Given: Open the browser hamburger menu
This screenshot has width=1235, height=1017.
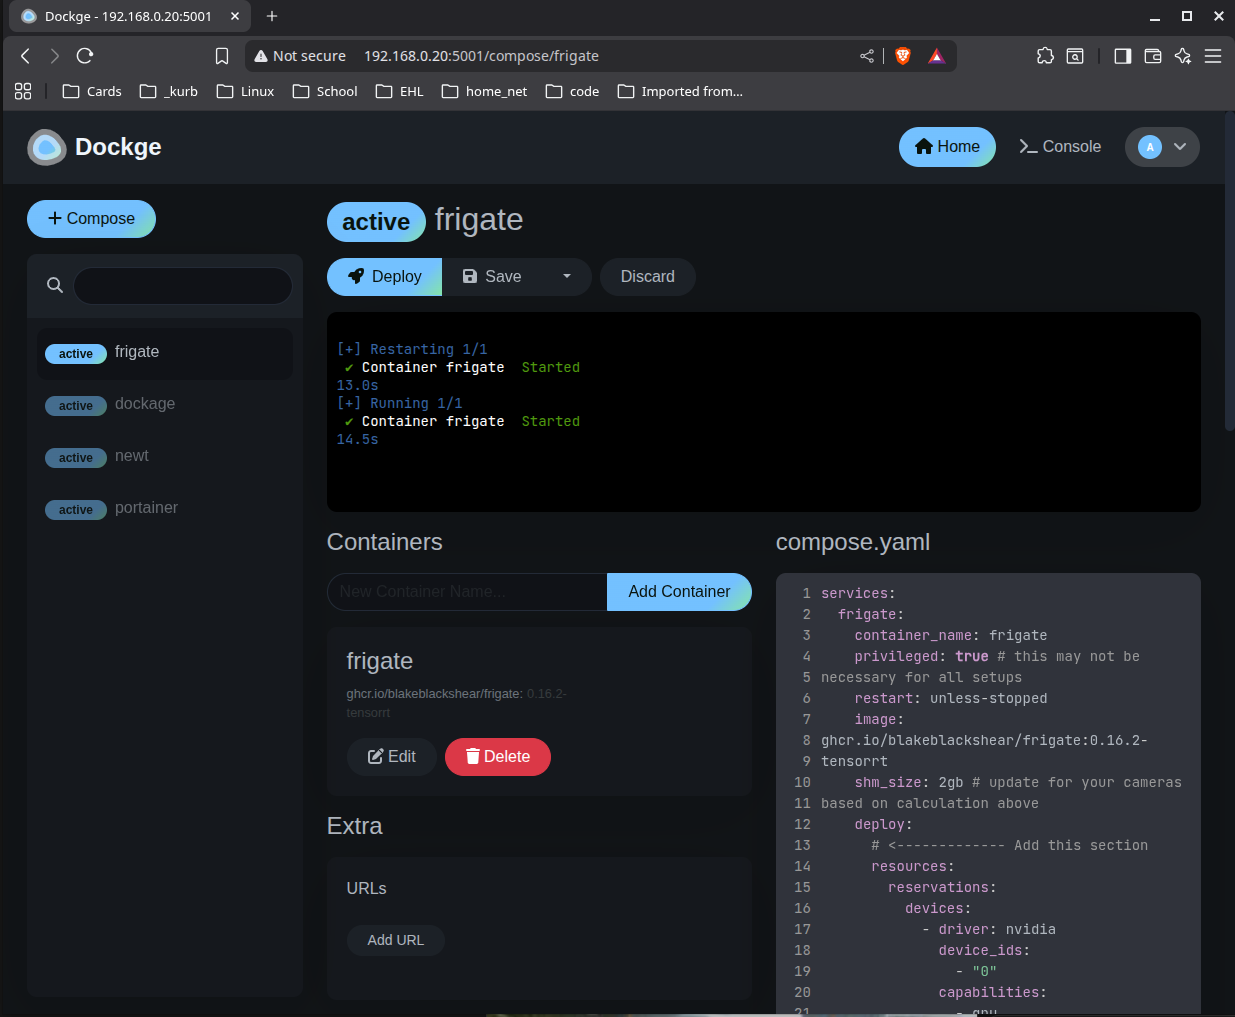Looking at the screenshot, I should (x=1213, y=56).
